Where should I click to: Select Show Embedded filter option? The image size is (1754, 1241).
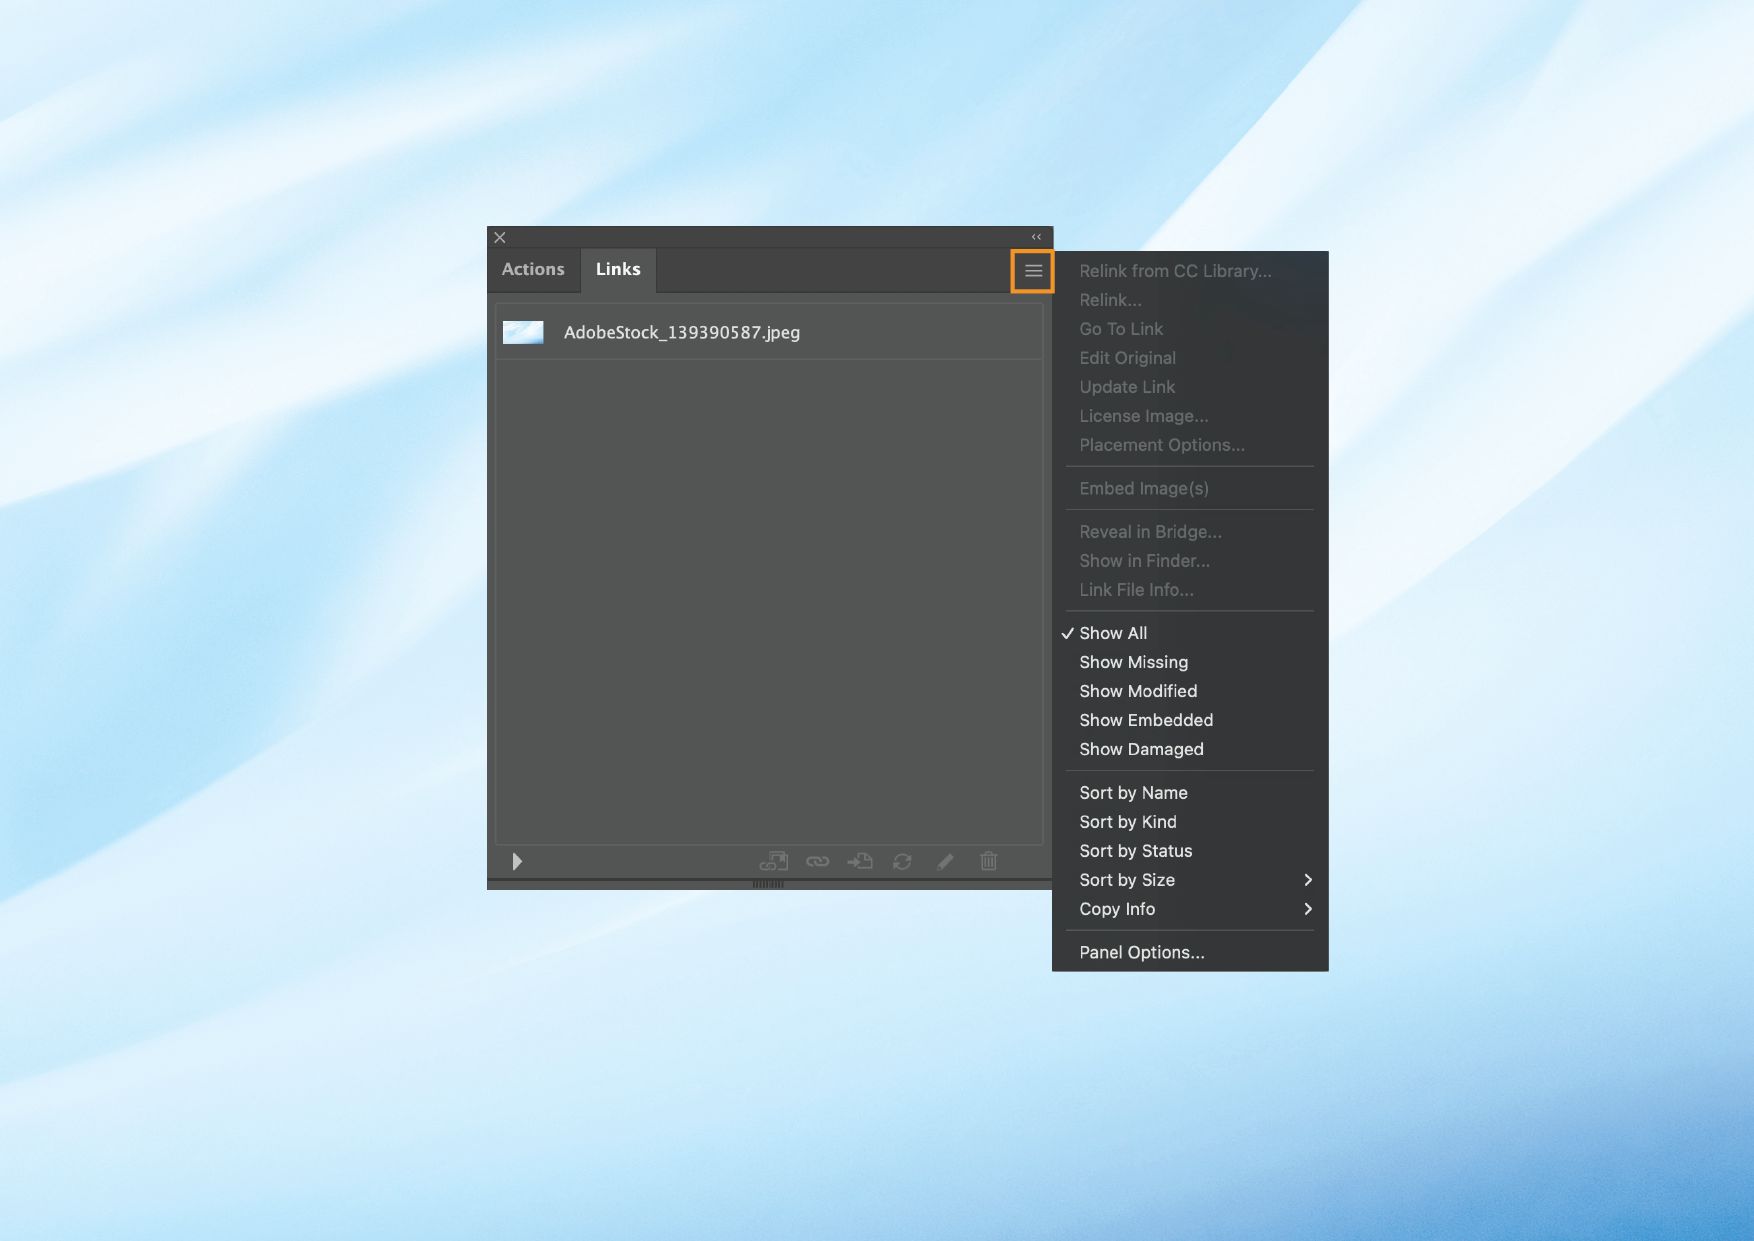tap(1190, 720)
